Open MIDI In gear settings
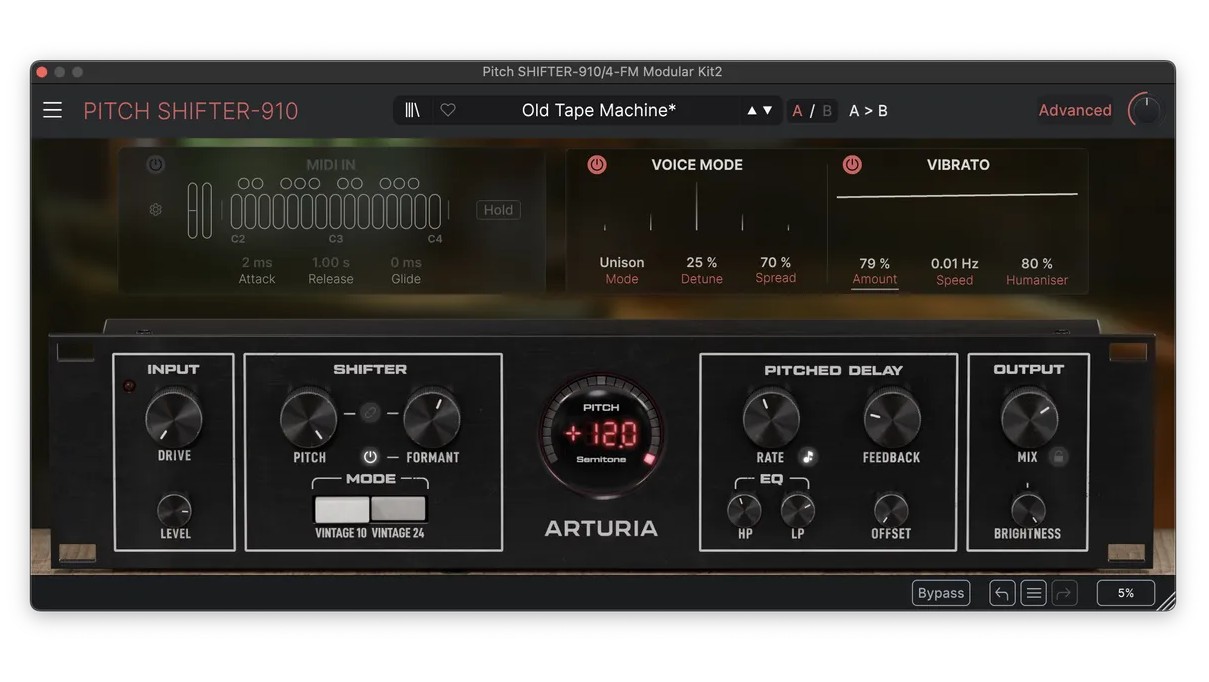The image size is (1209, 682). coord(155,210)
